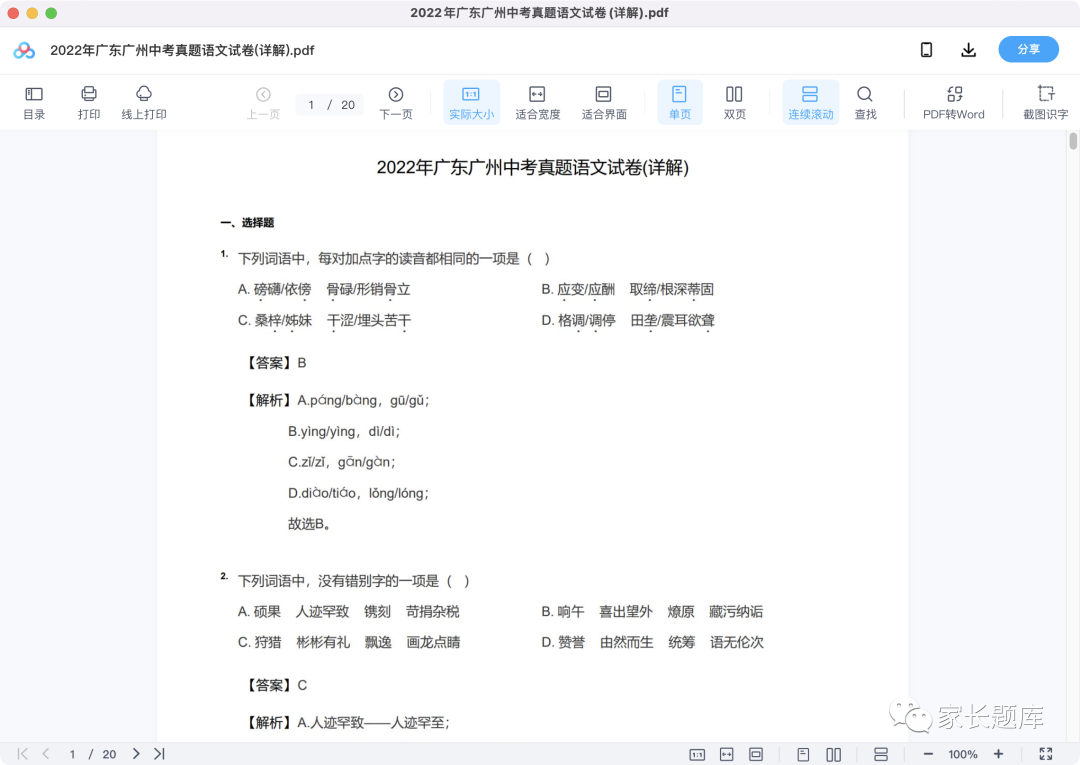1080x765 pixels.
Task: Go to 下一页 next page
Action: point(396,103)
